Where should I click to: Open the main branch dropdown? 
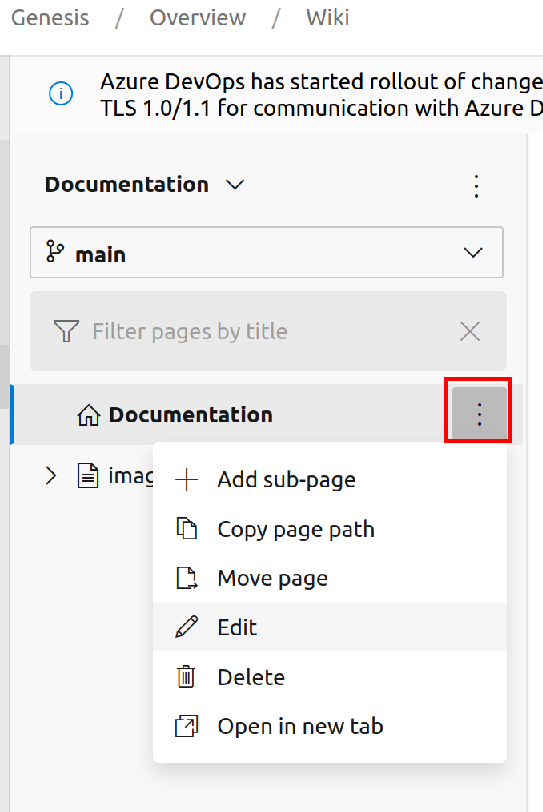coord(267,252)
